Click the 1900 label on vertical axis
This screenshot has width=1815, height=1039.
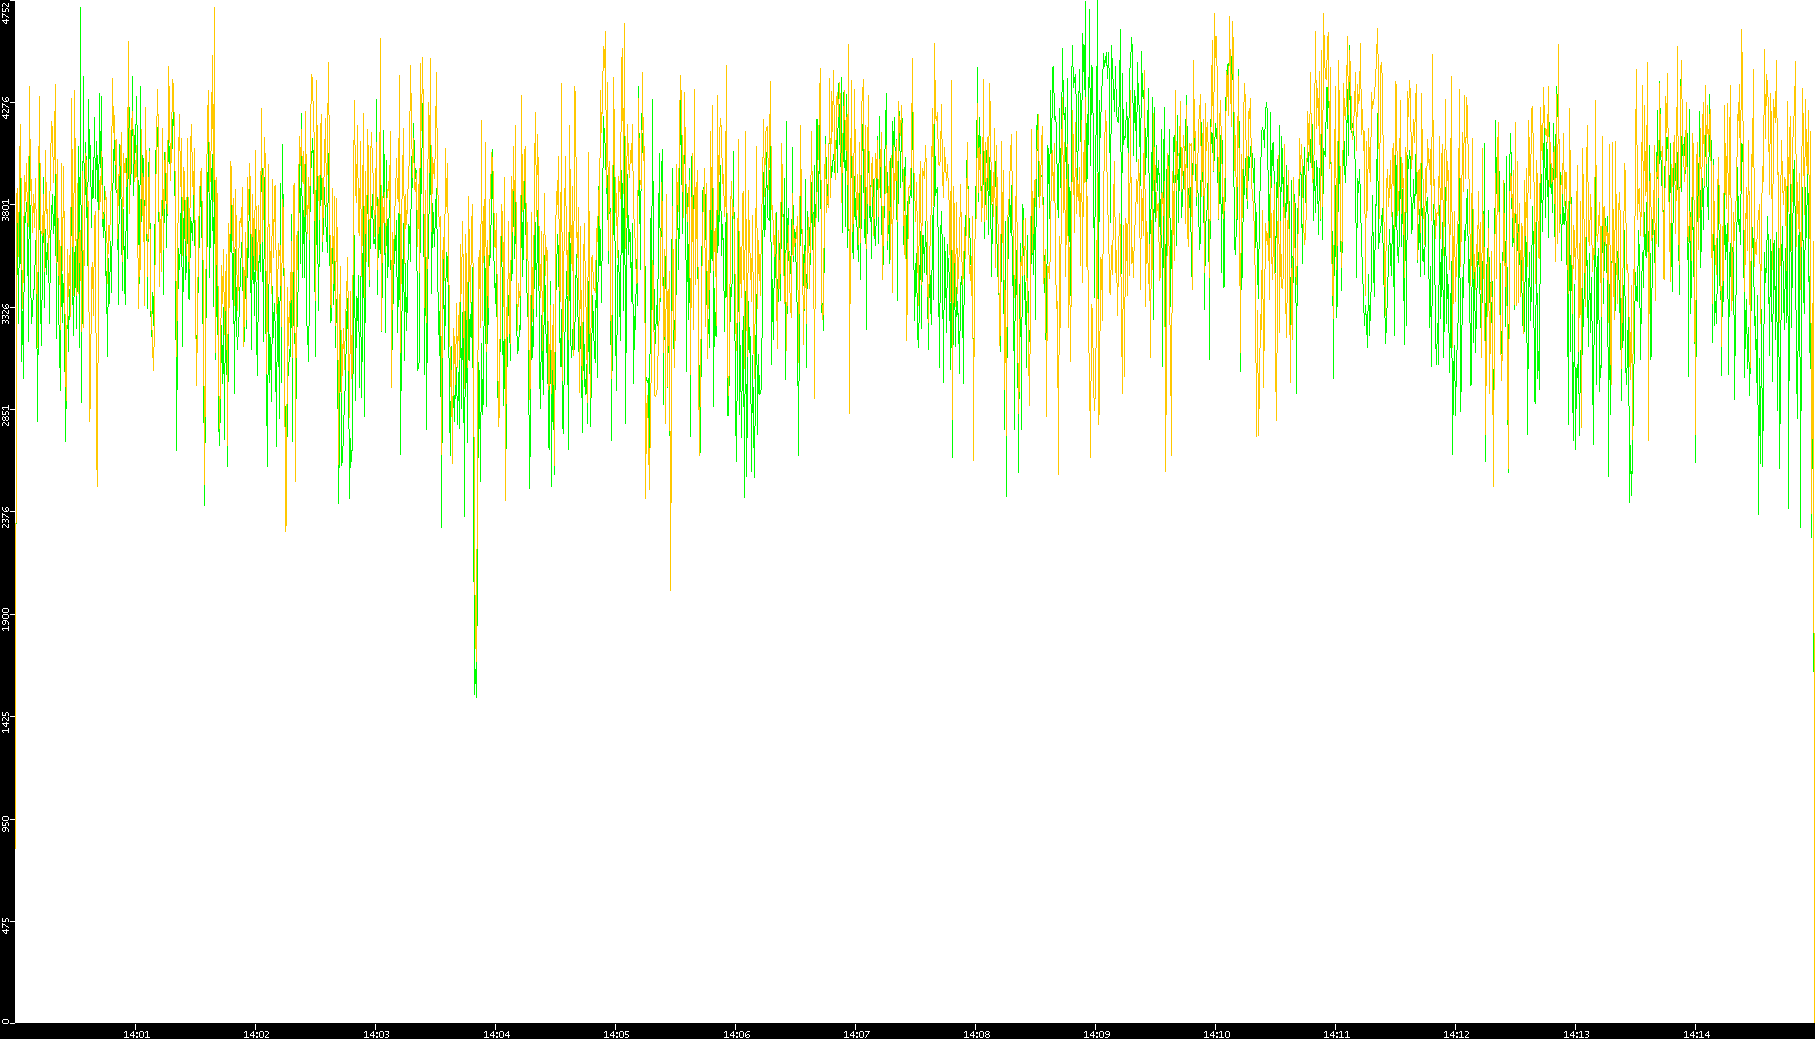point(6,619)
